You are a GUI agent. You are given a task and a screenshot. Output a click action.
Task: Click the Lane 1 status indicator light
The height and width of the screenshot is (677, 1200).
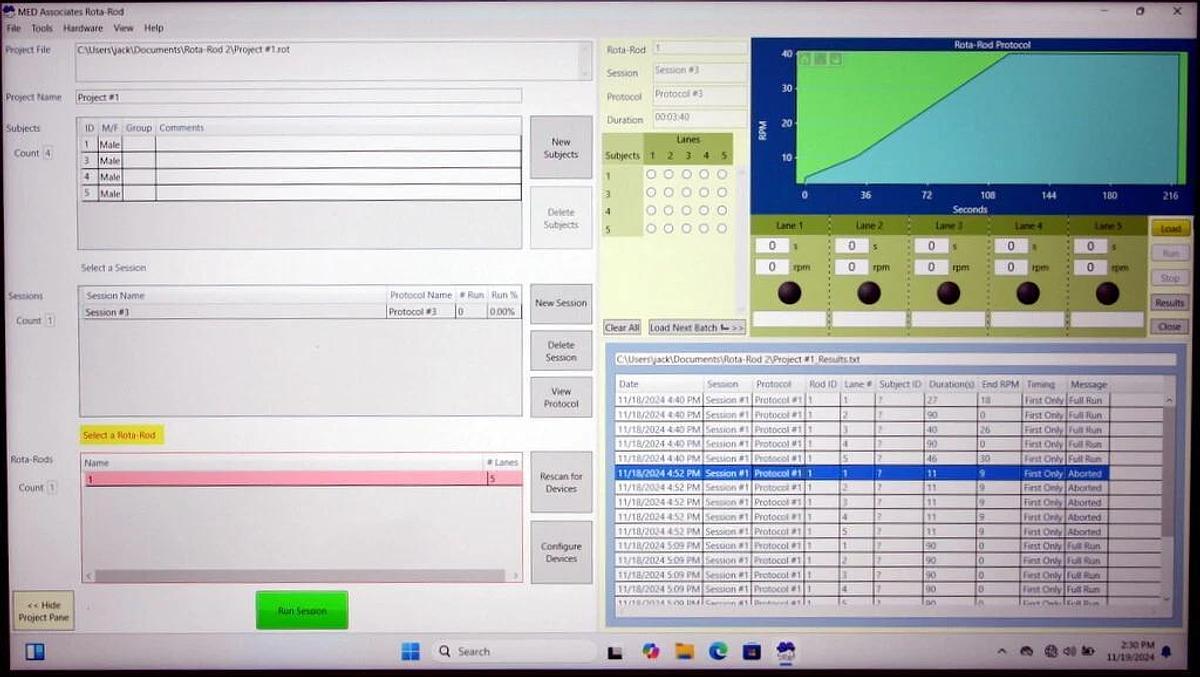pyautogui.click(x=789, y=293)
